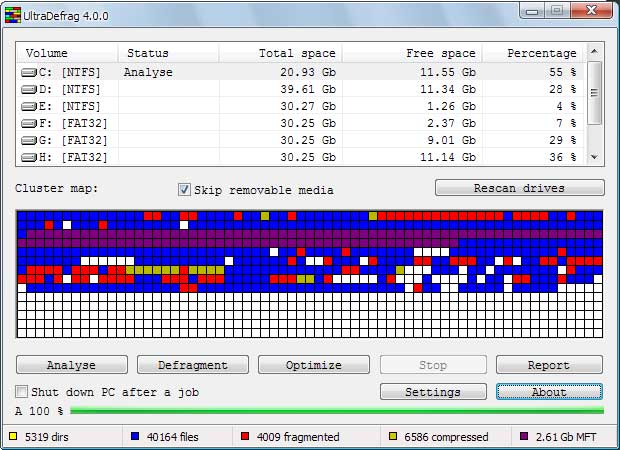Viewport: 620px width, 450px height.
Task: Select the G: [FAT32] volume row
Action: pos(301,140)
